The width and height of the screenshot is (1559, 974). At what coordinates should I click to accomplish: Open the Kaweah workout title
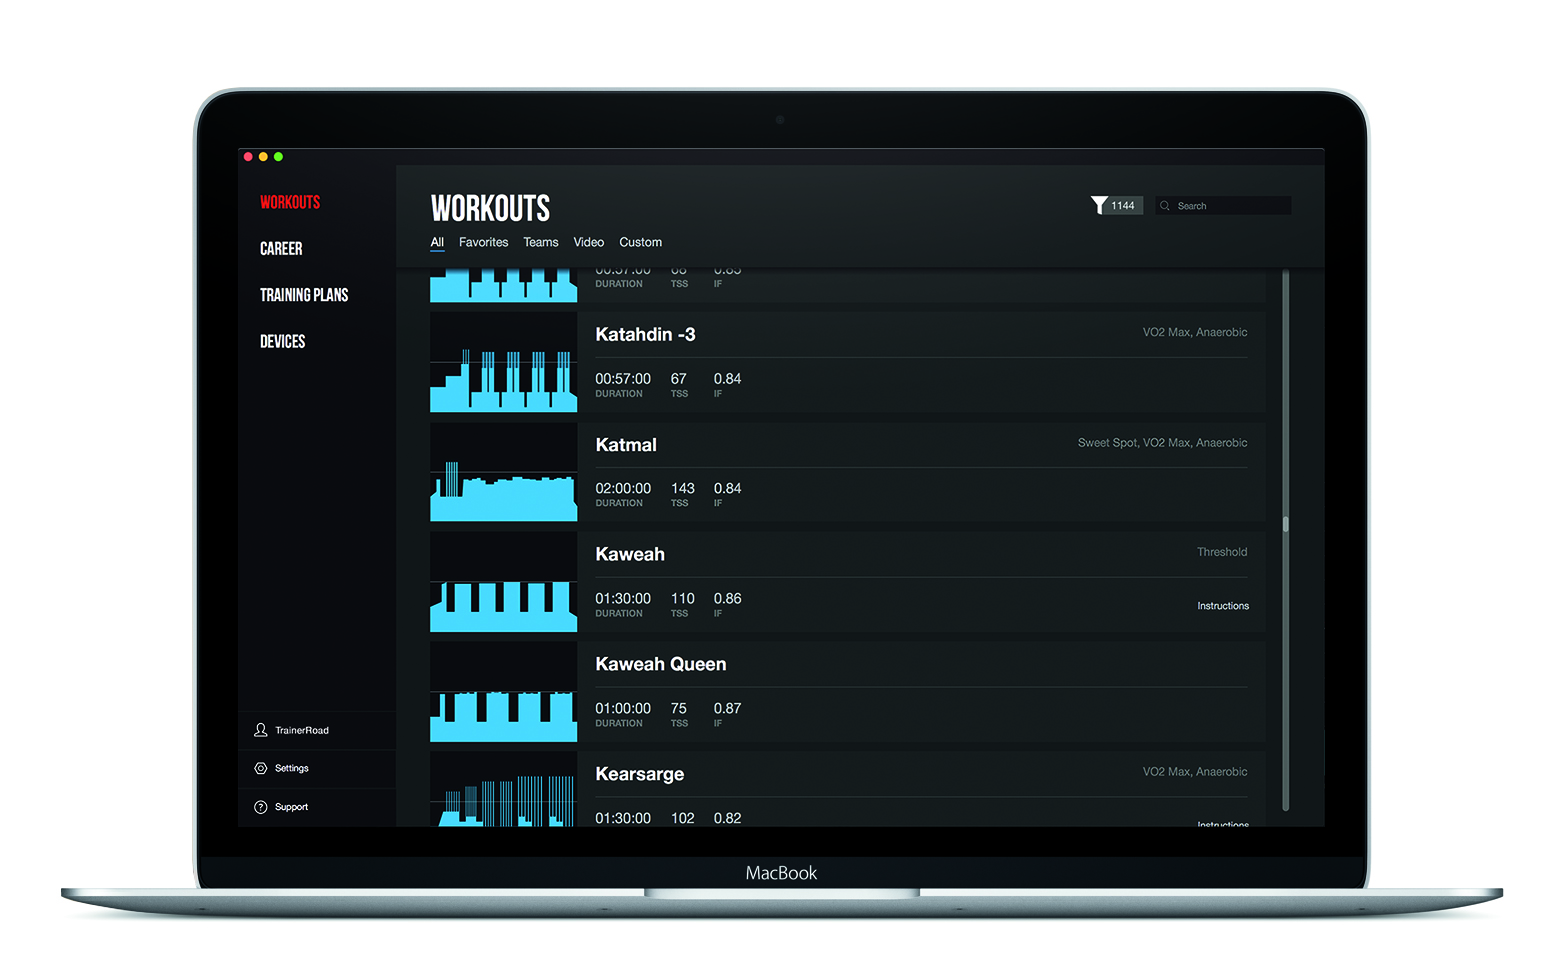pos(630,554)
